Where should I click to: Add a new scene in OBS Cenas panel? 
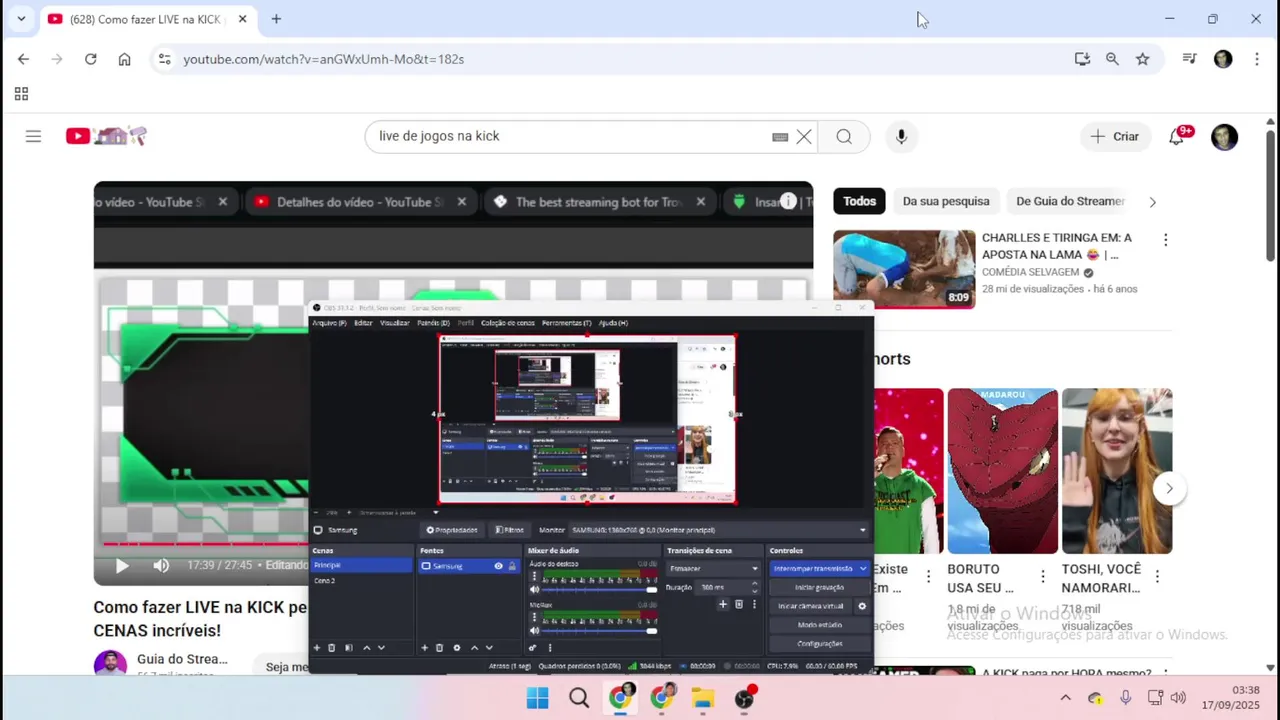click(317, 648)
